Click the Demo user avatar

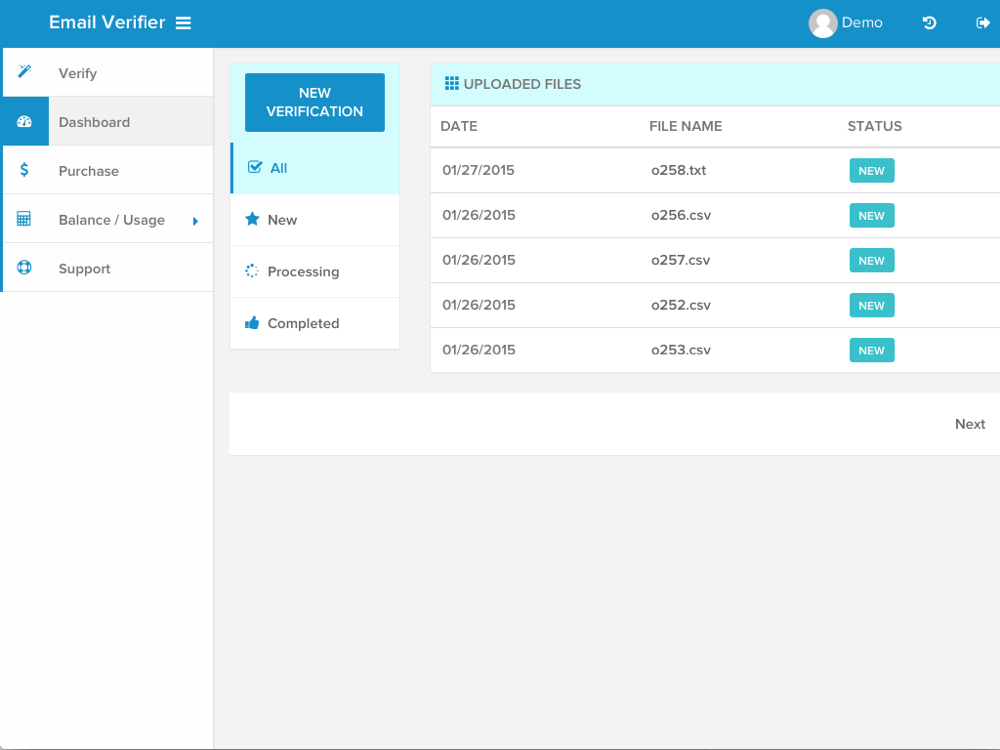point(823,24)
